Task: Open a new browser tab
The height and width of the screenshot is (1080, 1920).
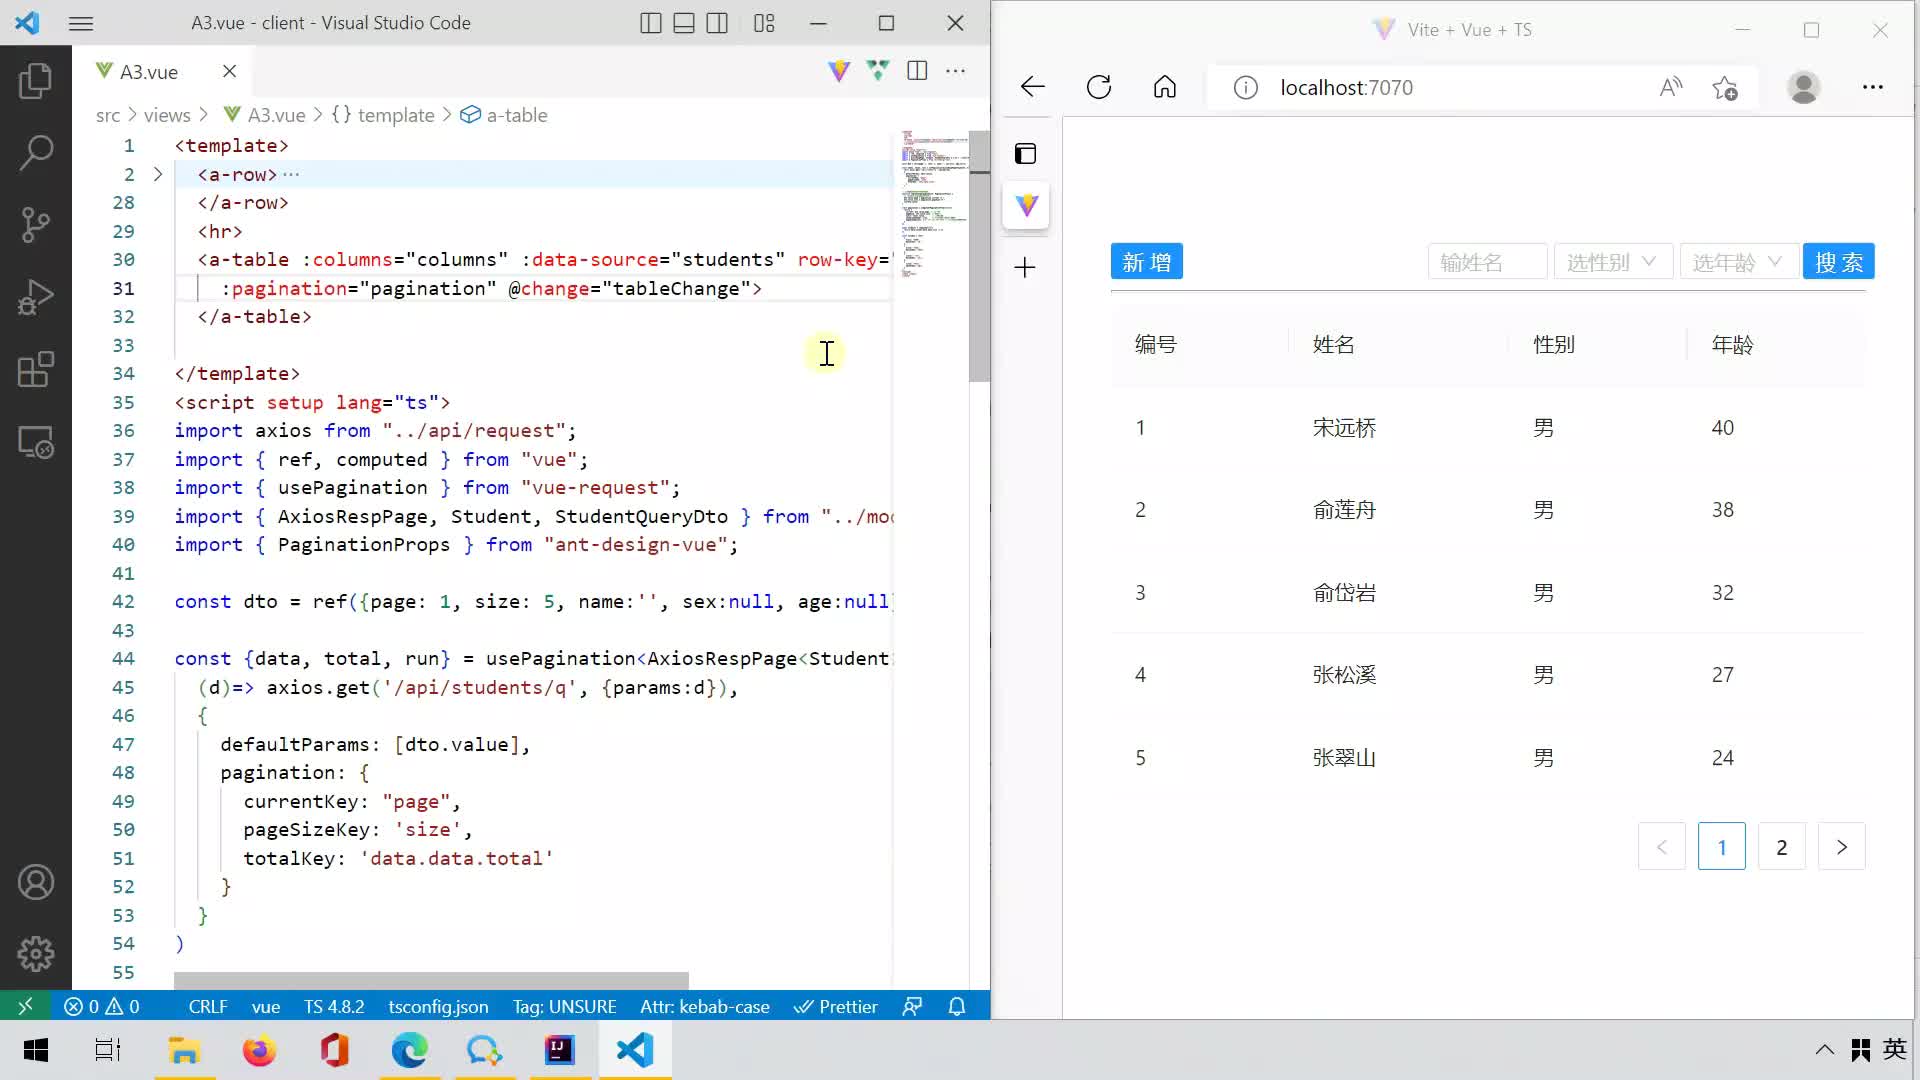Action: pyautogui.click(x=1025, y=267)
